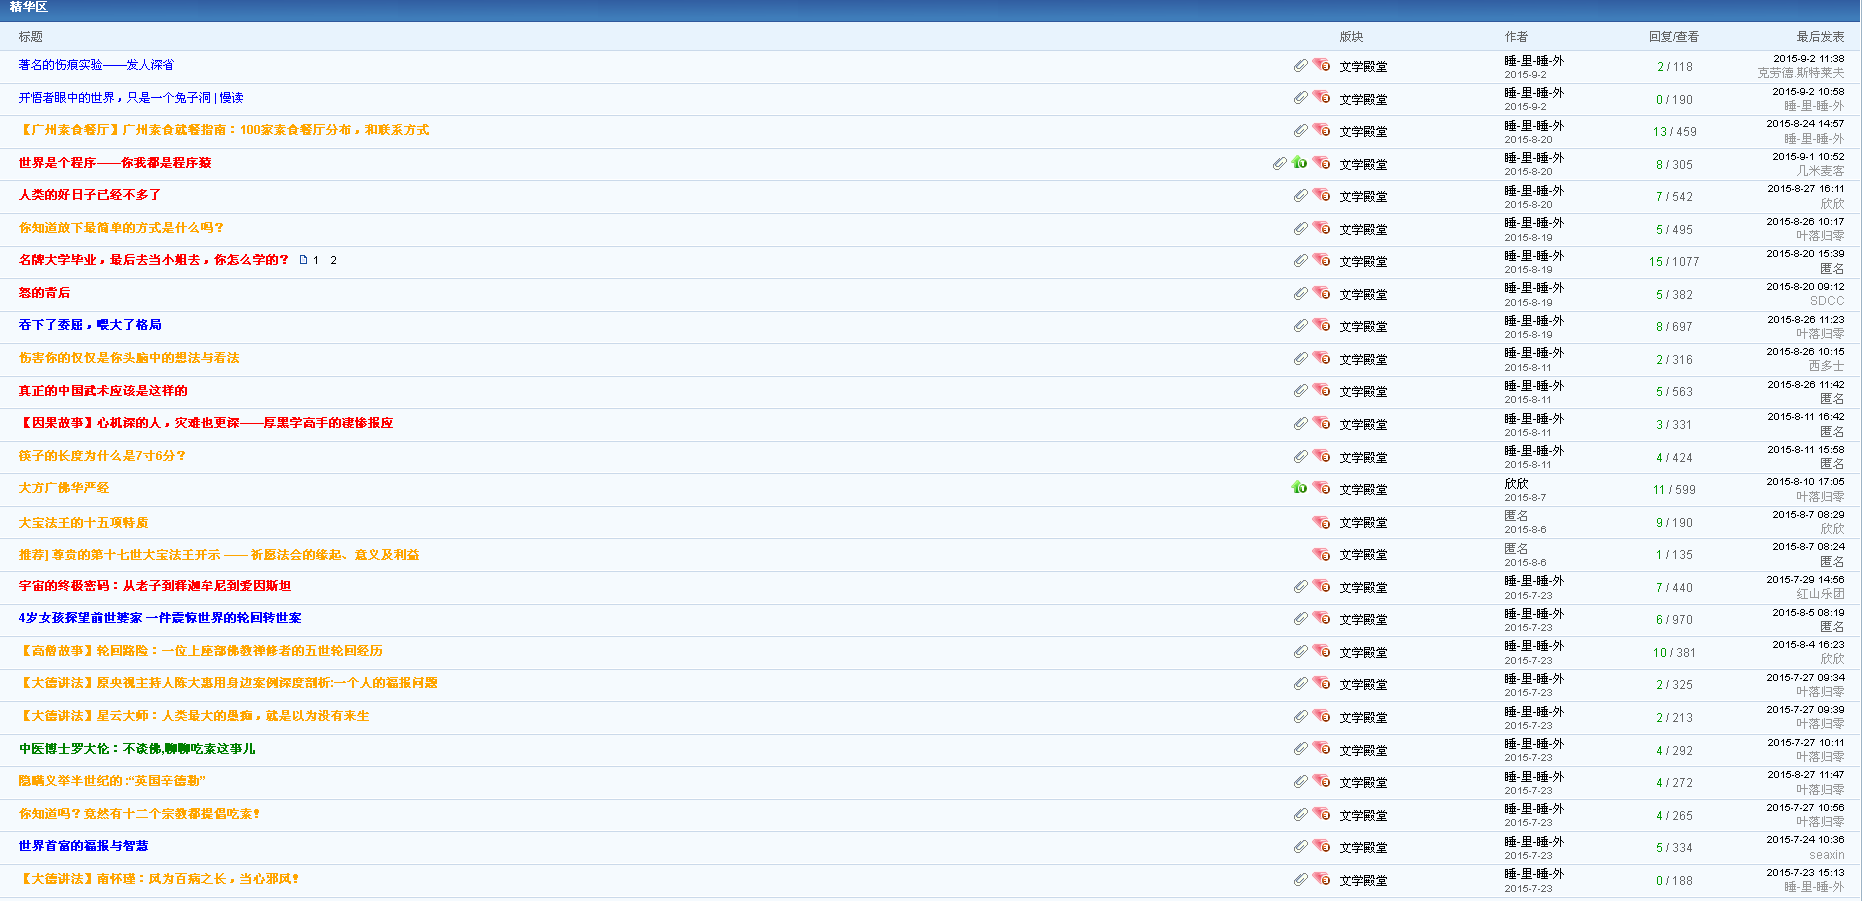The image size is (1870, 901).
Task: Click author 欣欣 of 大方广佛华严经 thread
Action: (1516, 483)
